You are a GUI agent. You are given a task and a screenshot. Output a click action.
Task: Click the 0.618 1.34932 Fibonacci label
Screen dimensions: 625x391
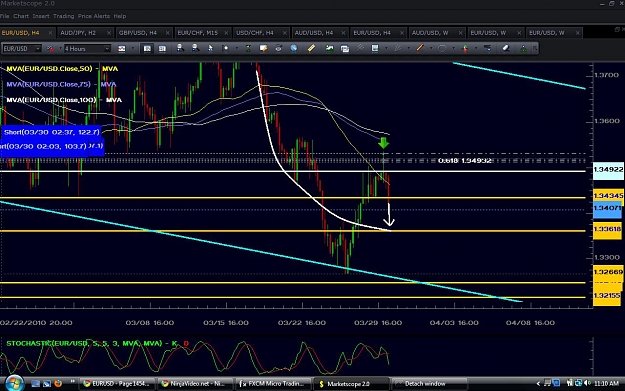coord(464,161)
